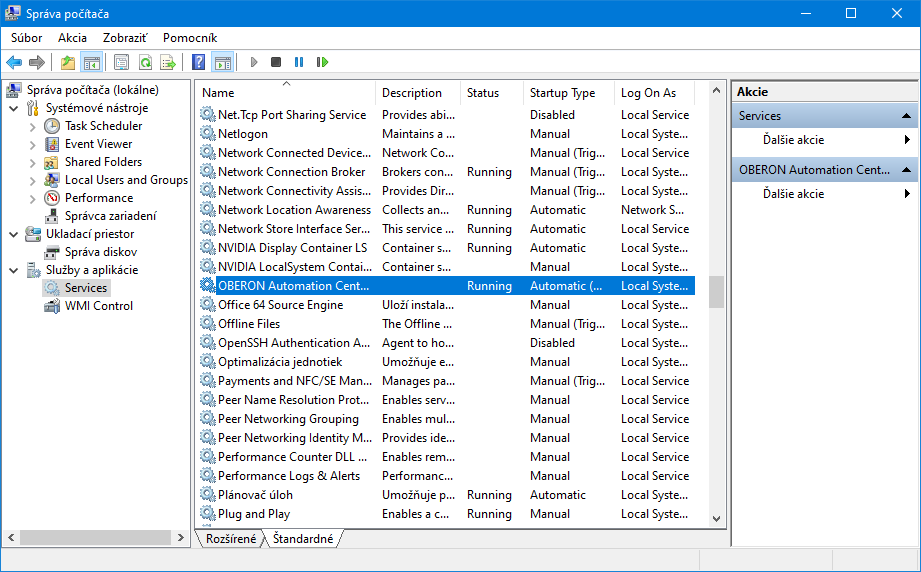This screenshot has height=572, width=921.
Task: Stop the selected service with Stop icon
Action: pyautogui.click(x=276, y=62)
